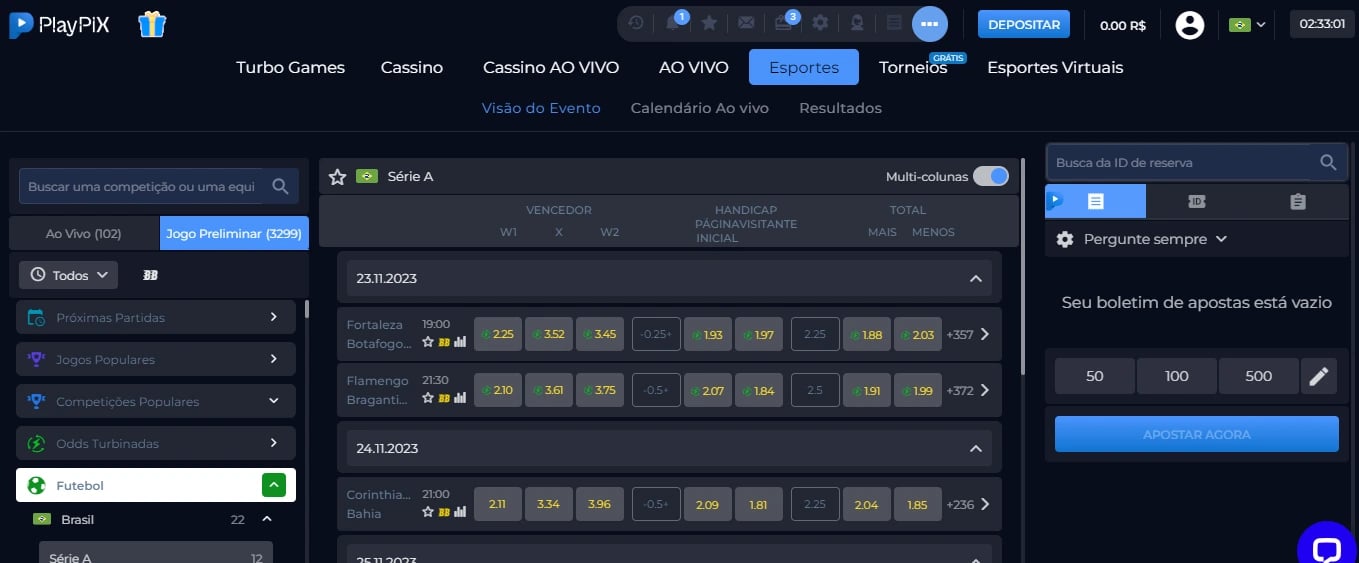Open settings gear in top toolbar
This screenshot has height=563, width=1359.
pos(820,23)
